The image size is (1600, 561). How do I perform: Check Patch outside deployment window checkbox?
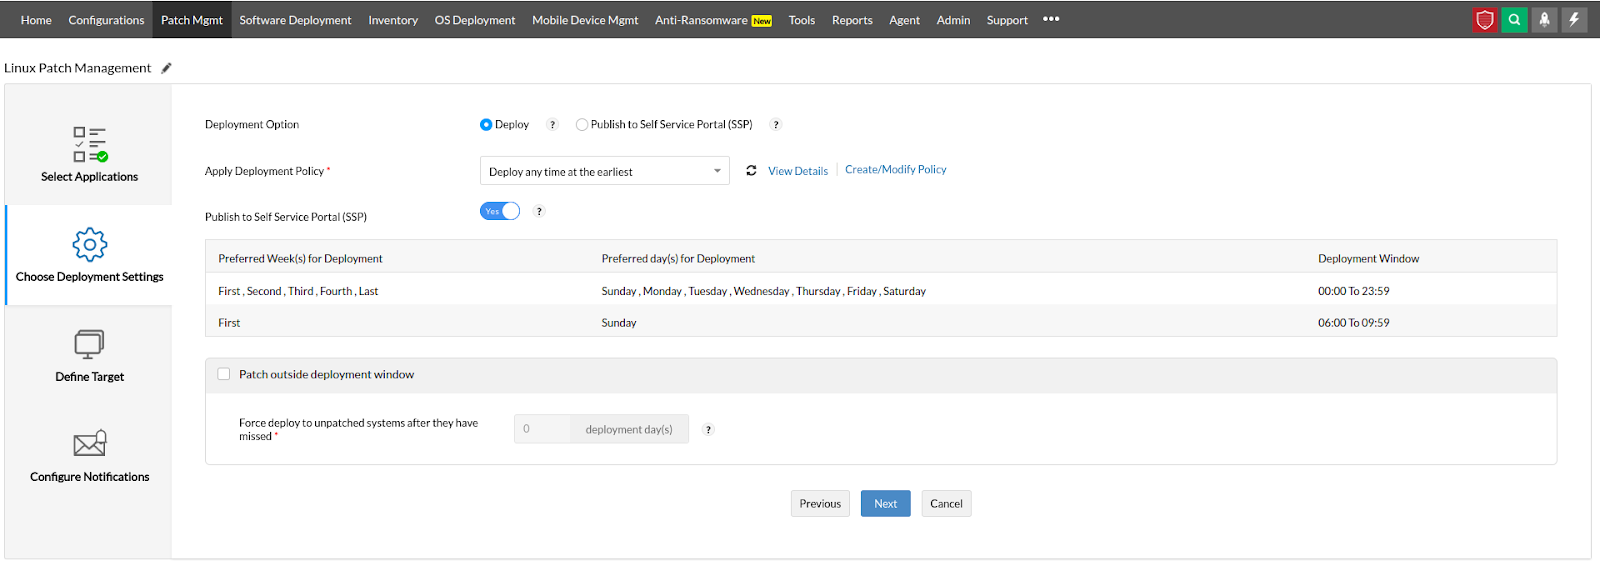click(x=224, y=374)
